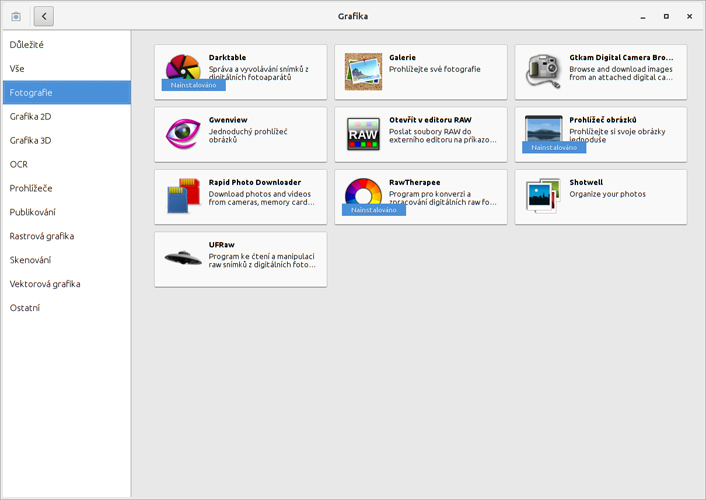Viewport: 706px width, 500px height.
Task: Click the Gwenview pink eye icon
Action: pos(183,134)
